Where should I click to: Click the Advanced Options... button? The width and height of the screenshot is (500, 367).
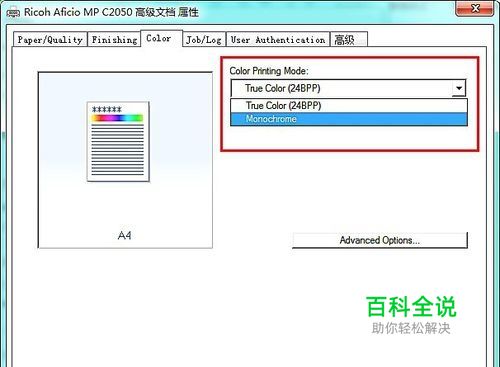[380, 240]
